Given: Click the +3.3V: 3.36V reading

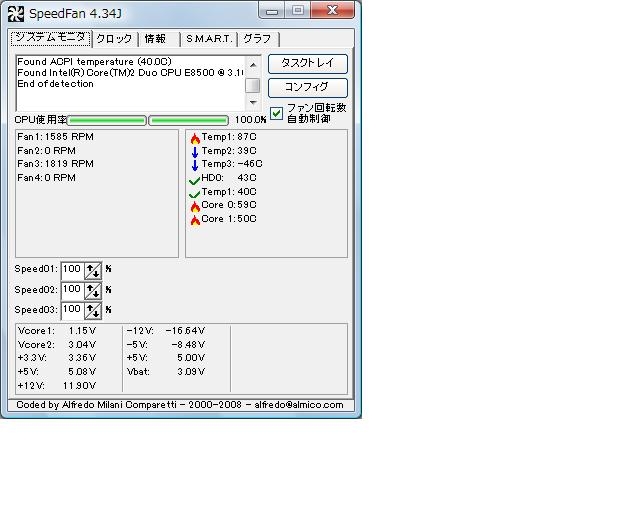Looking at the screenshot, I should 57,358.
